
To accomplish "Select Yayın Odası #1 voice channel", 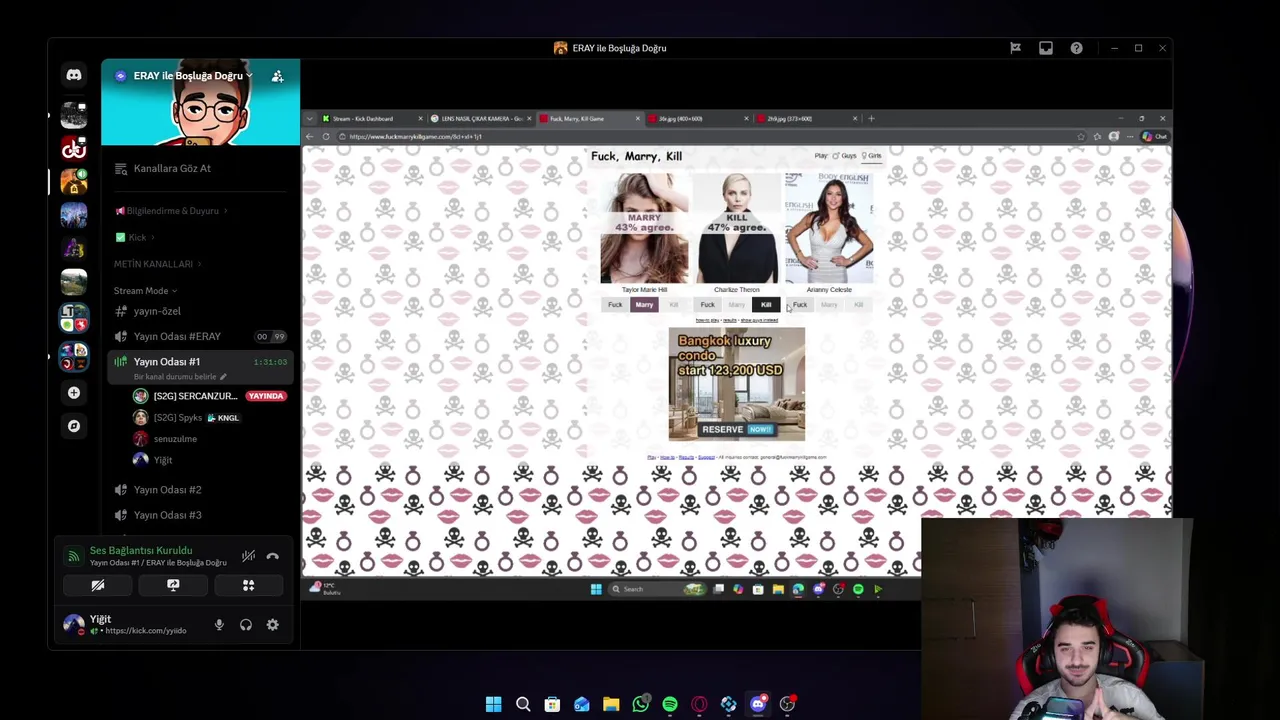I will click(x=200, y=362).
